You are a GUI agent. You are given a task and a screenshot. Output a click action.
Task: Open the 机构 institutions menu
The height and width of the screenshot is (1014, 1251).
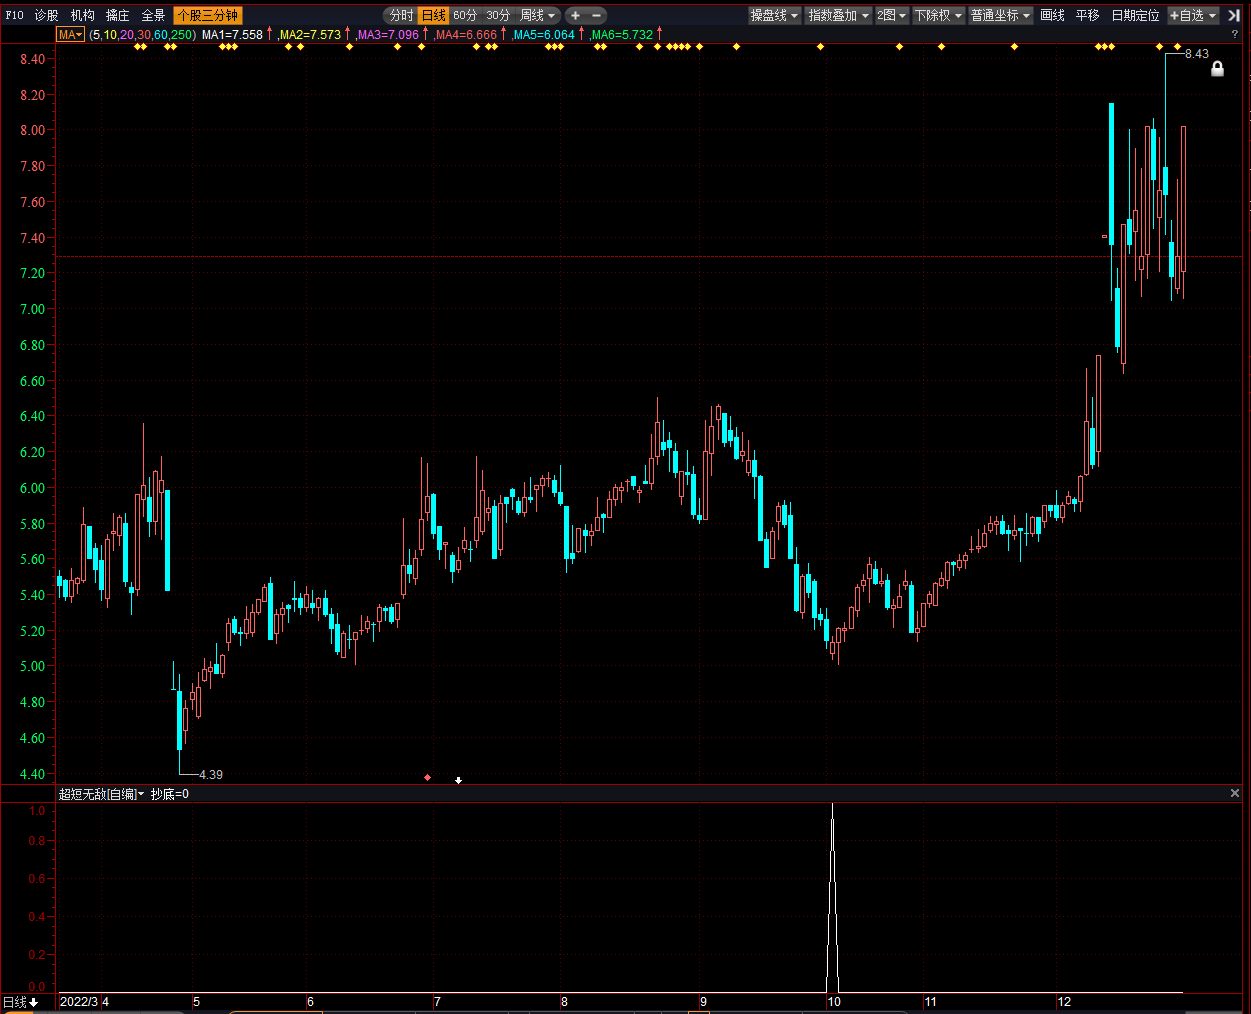point(82,16)
